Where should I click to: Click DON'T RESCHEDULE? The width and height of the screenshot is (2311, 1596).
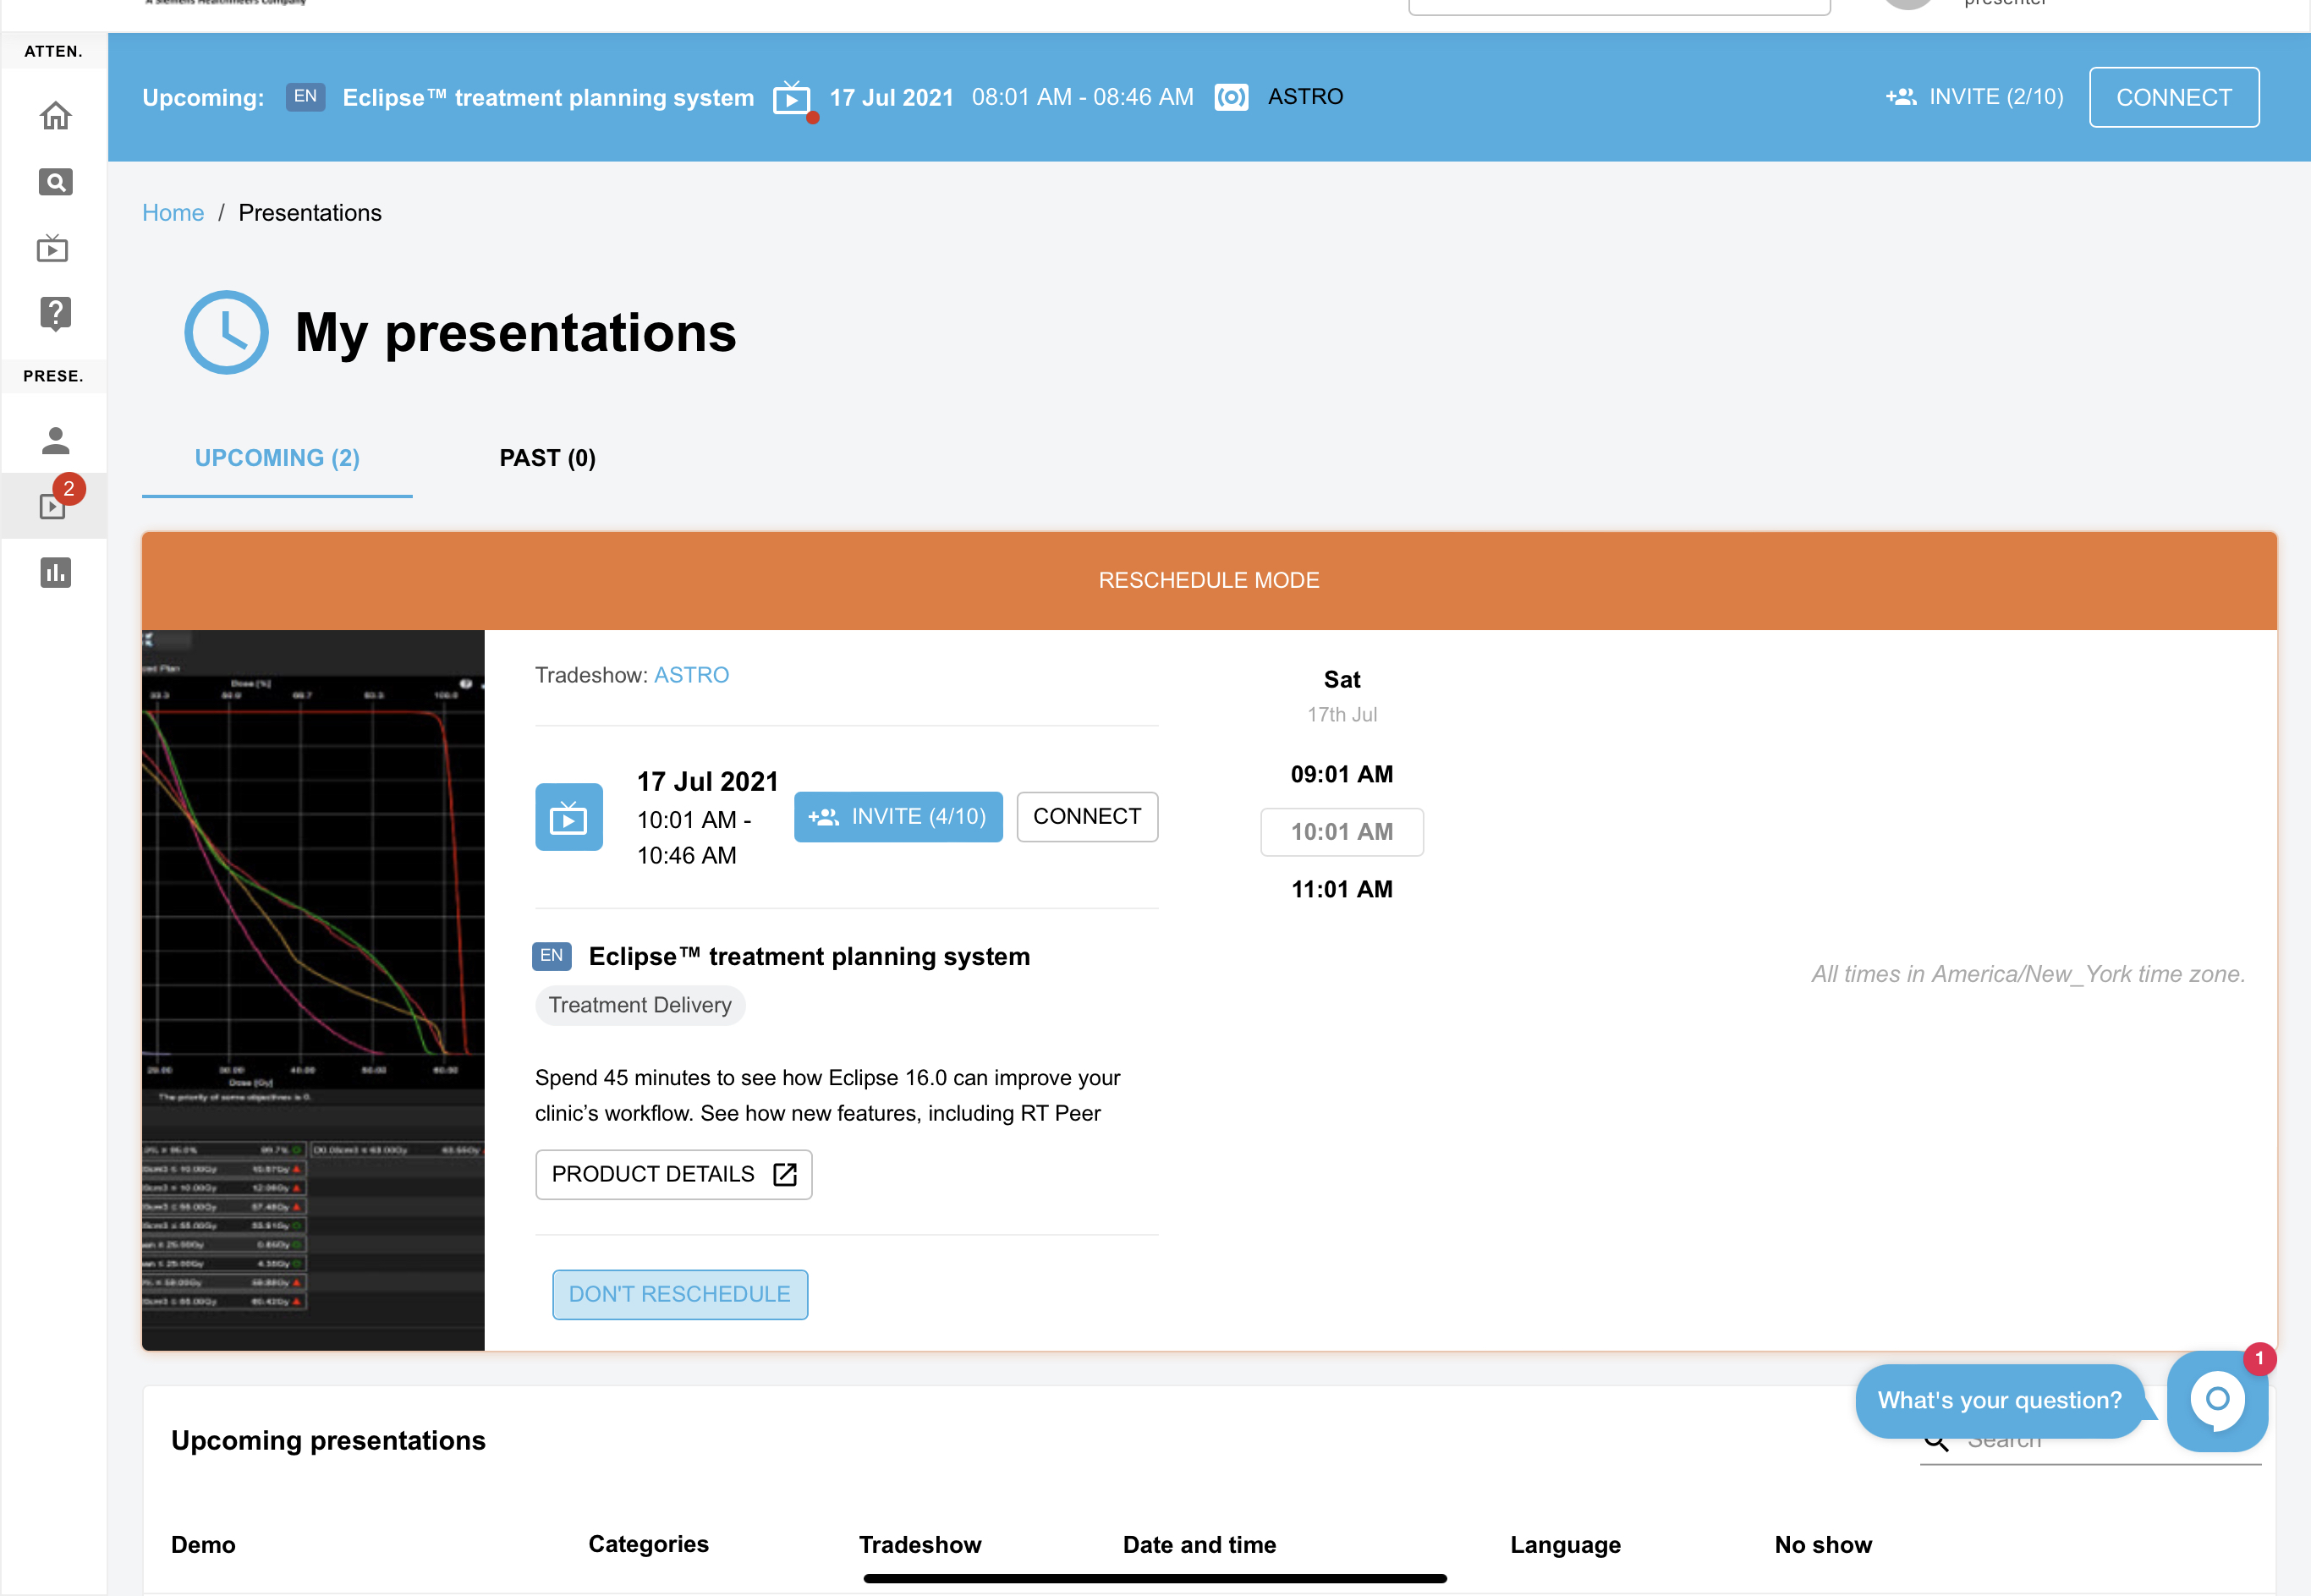[679, 1294]
